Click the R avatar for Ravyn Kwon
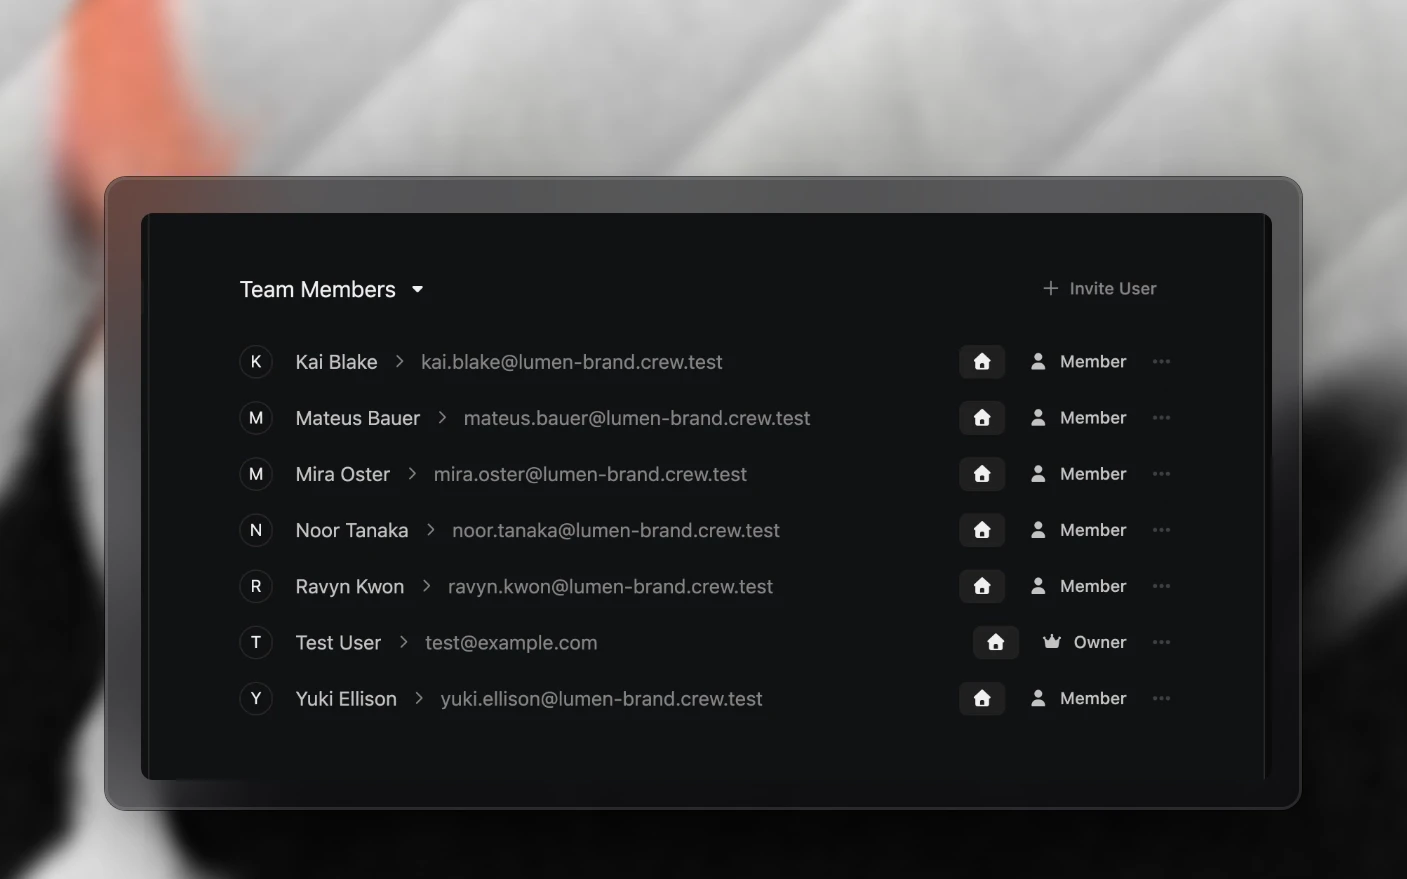The height and width of the screenshot is (879, 1407). (256, 586)
